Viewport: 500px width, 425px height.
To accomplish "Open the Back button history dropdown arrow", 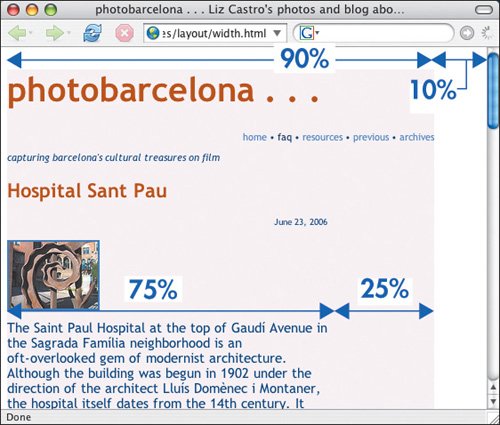I will pos(31,33).
